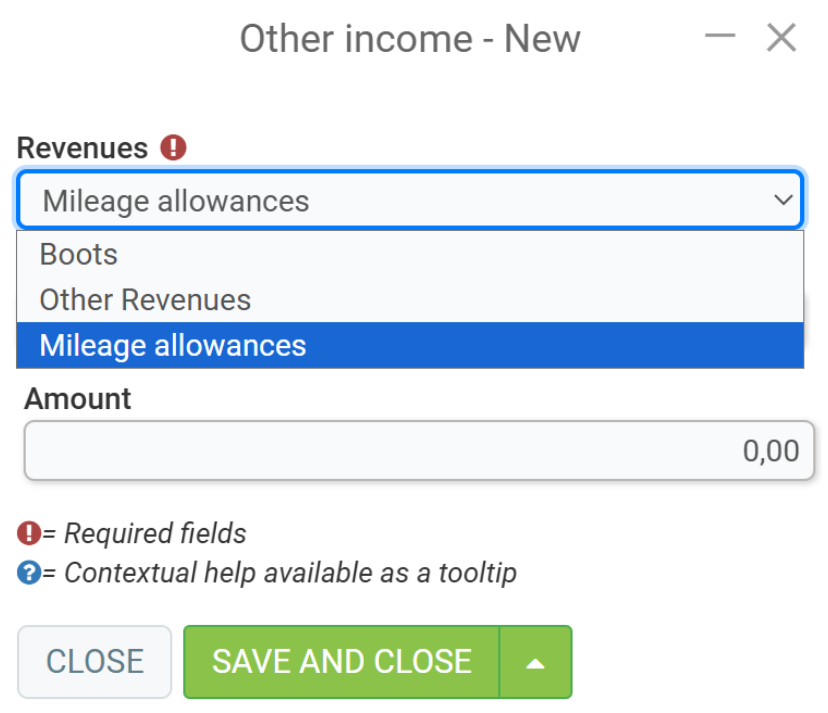Select Other Revenues option
The height and width of the screenshot is (713, 828).
pos(410,299)
